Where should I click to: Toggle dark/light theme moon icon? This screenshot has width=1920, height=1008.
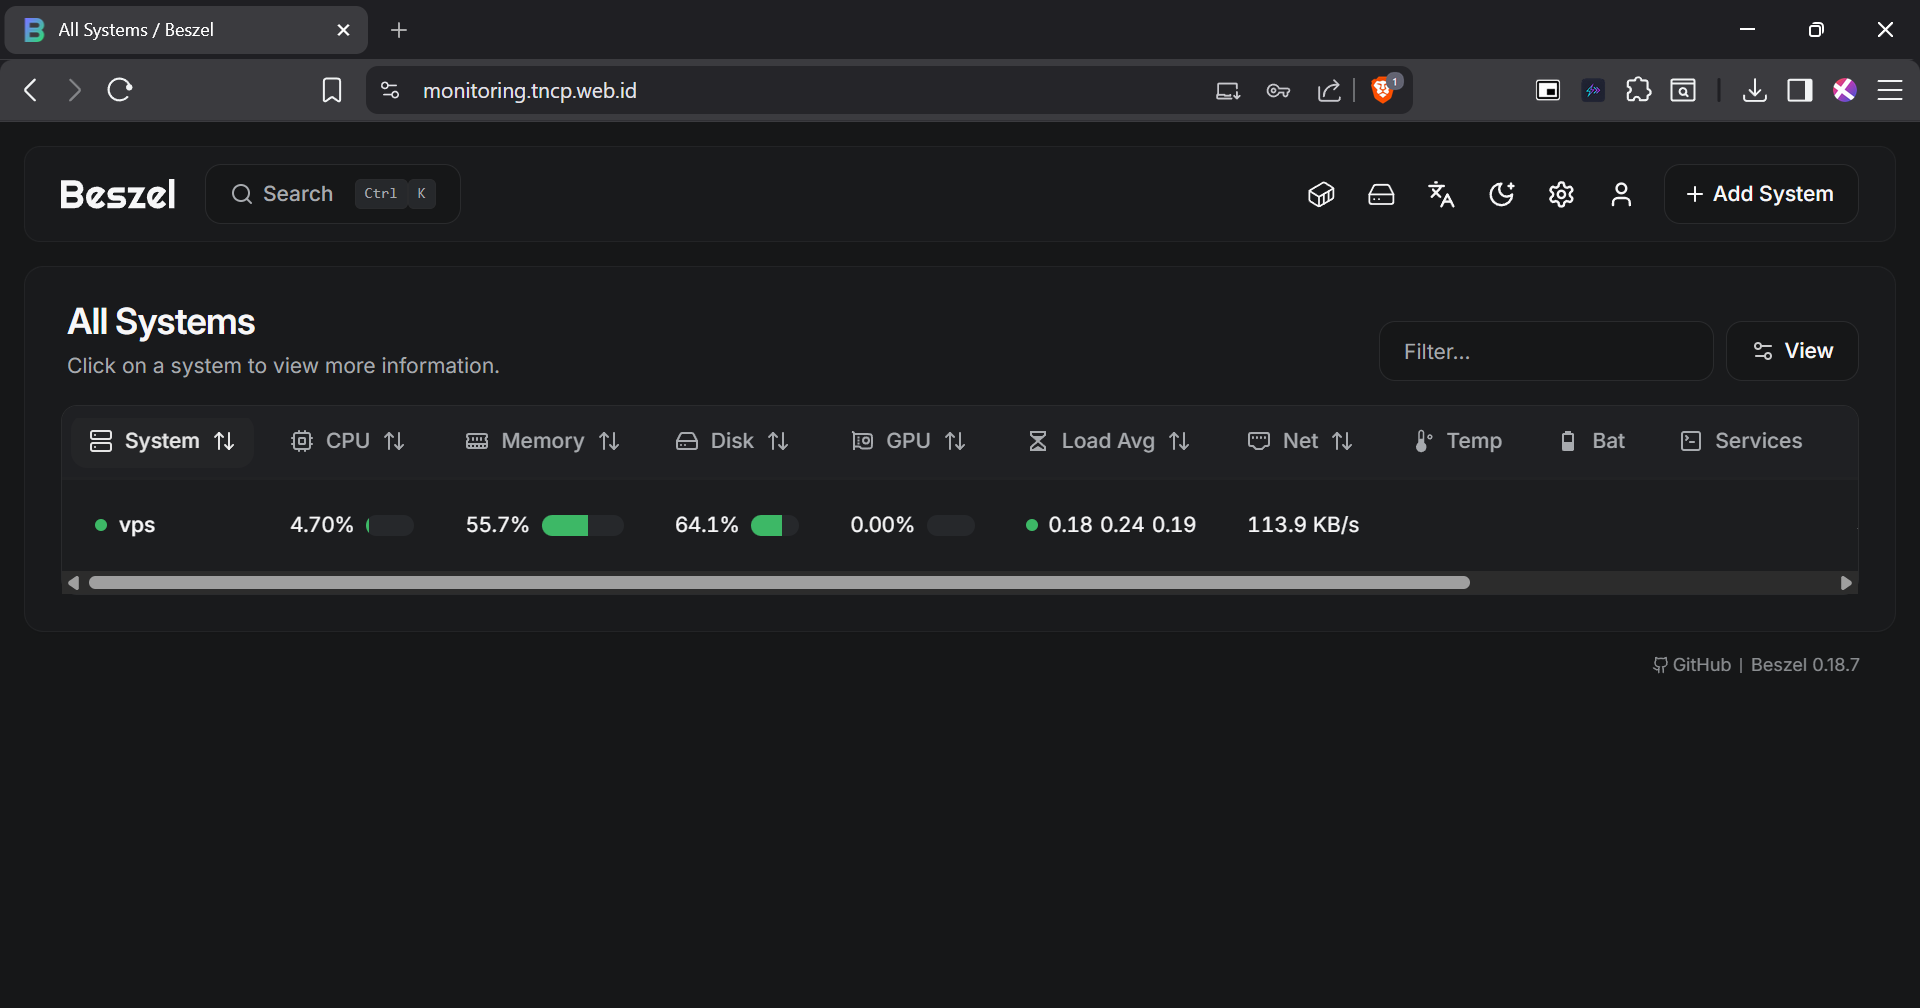[x=1501, y=194]
